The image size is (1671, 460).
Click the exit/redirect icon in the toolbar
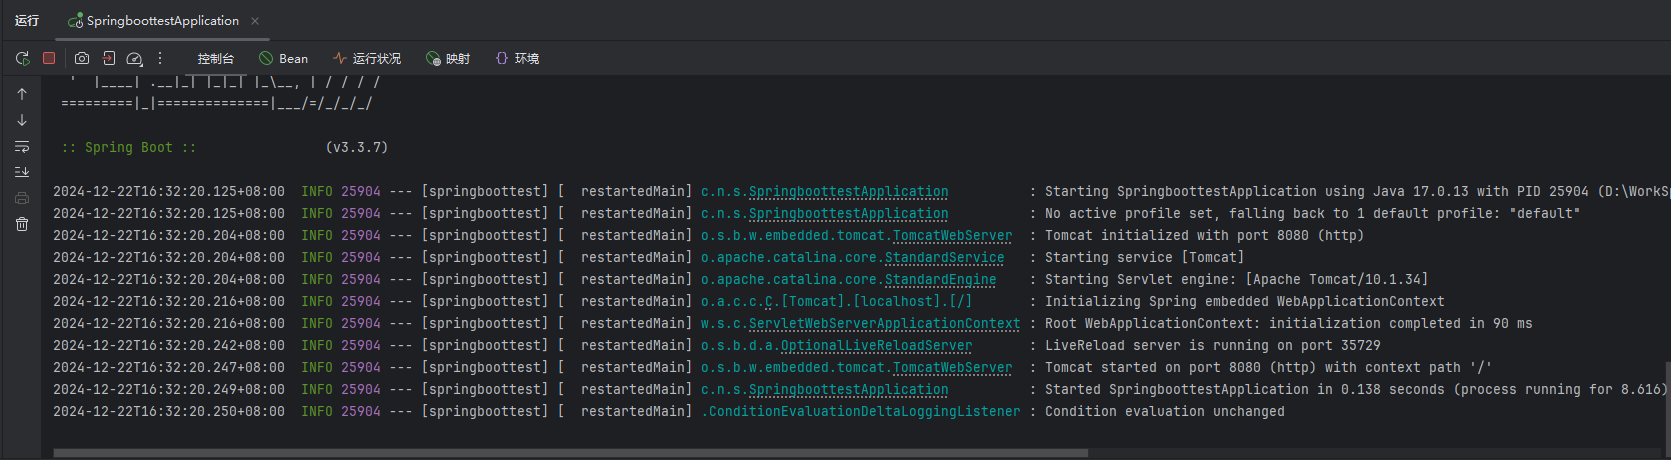(109, 59)
